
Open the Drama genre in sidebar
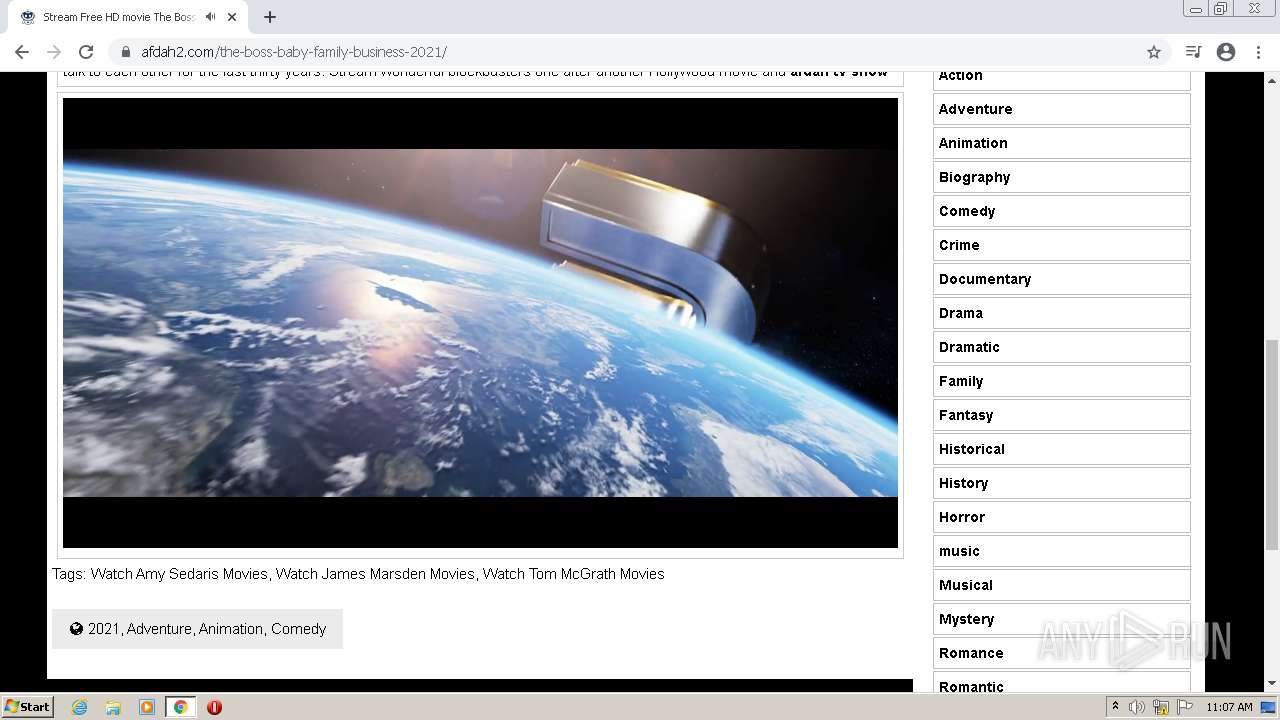click(1061, 313)
